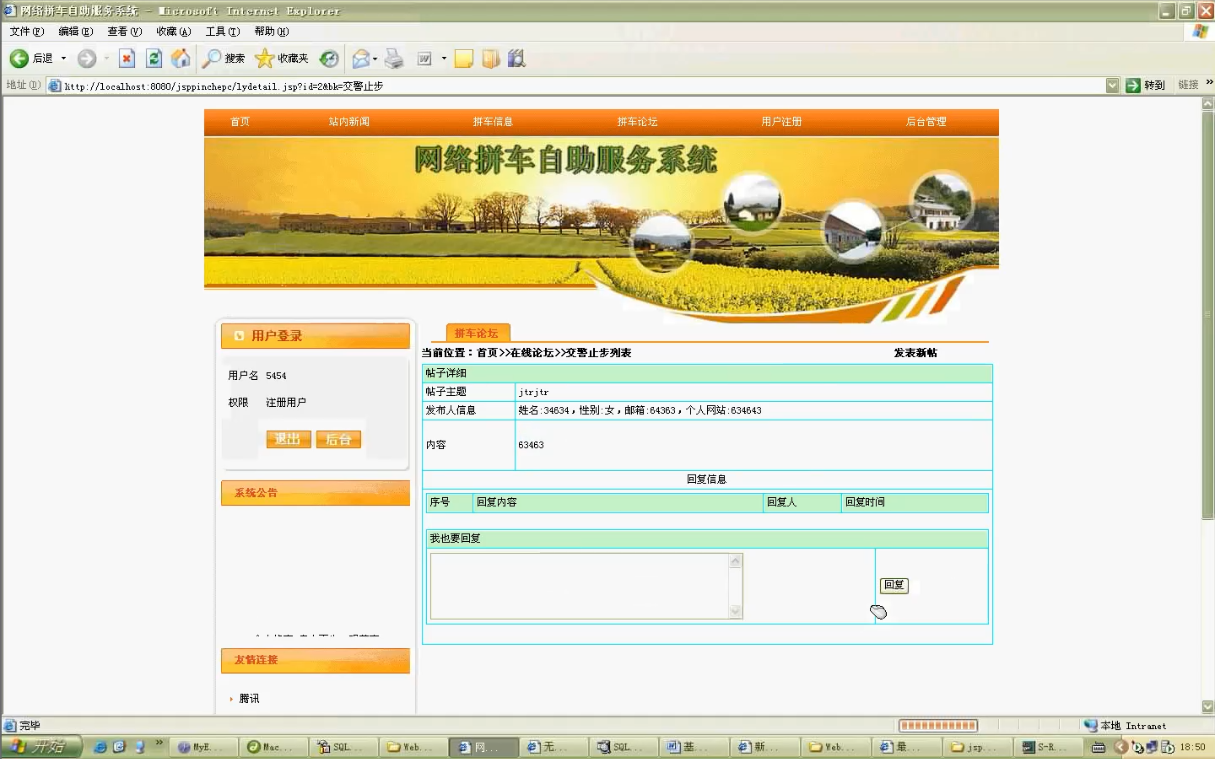Go to 首页 in the orange navigation bar
Viewport: 1215px width, 759px height.
point(240,122)
